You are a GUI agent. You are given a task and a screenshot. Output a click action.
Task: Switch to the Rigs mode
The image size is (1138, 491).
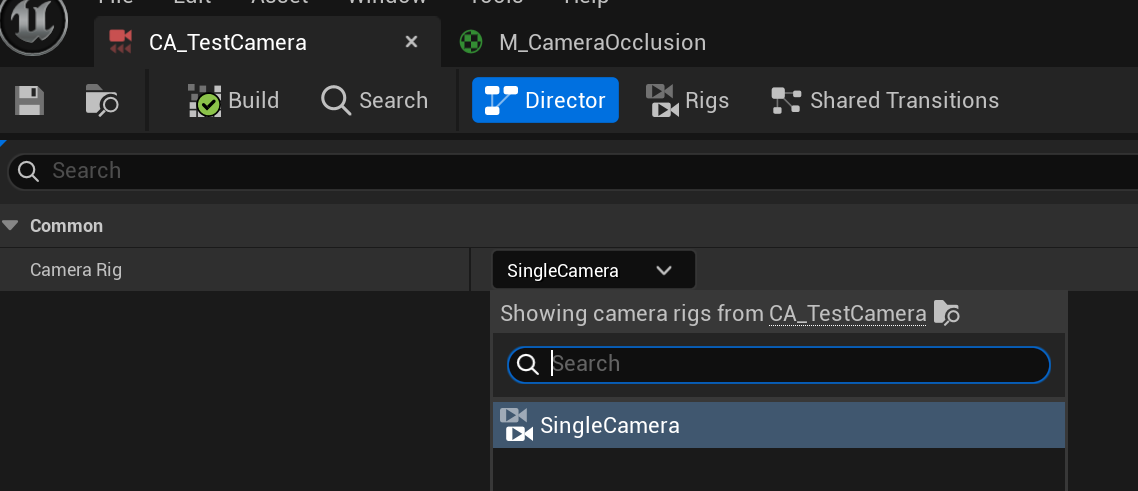[x=688, y=100]
